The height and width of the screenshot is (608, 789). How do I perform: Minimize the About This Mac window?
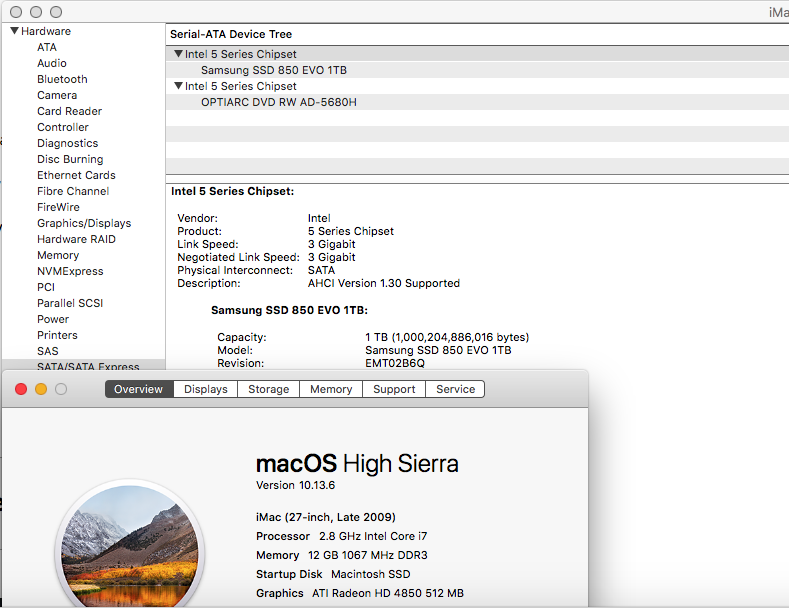point(41,389)
